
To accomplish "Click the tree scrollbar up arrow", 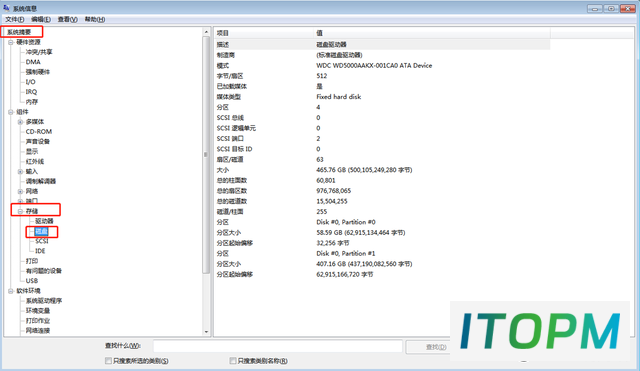I will click(206, 32).
